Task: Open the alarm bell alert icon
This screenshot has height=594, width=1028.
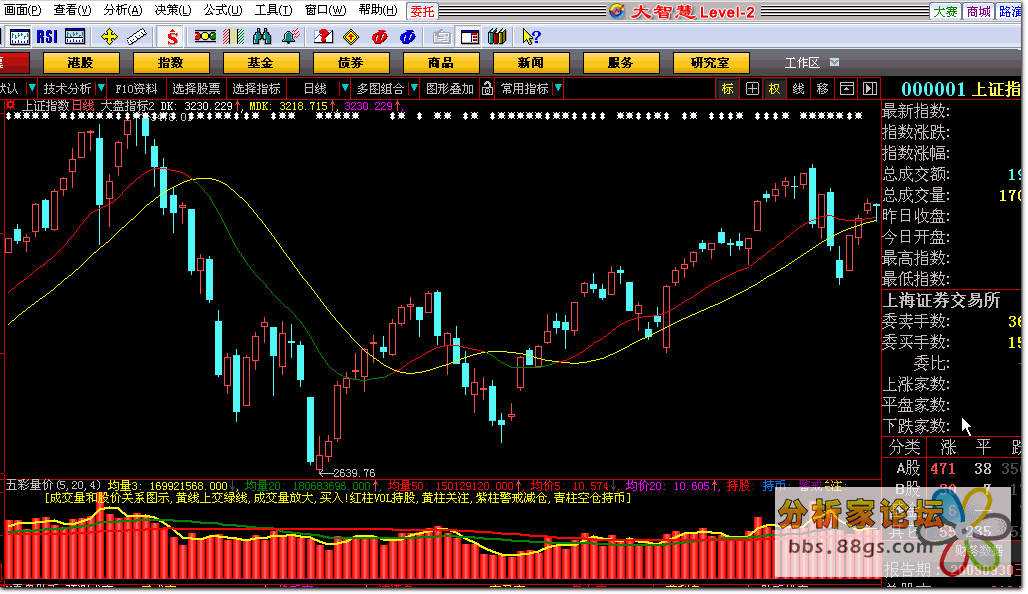Action: (290, 37)
